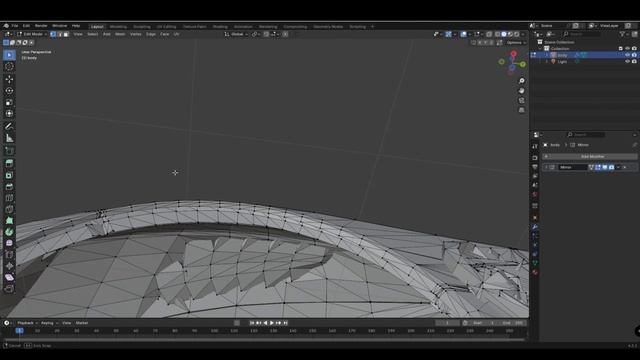Select the Cursor tool
Screen dimensions: 640x360
(9, 67)
